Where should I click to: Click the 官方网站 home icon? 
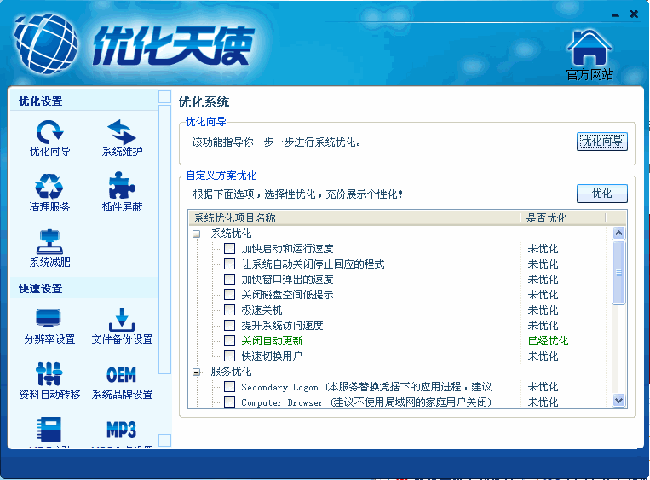pos(589,50)
